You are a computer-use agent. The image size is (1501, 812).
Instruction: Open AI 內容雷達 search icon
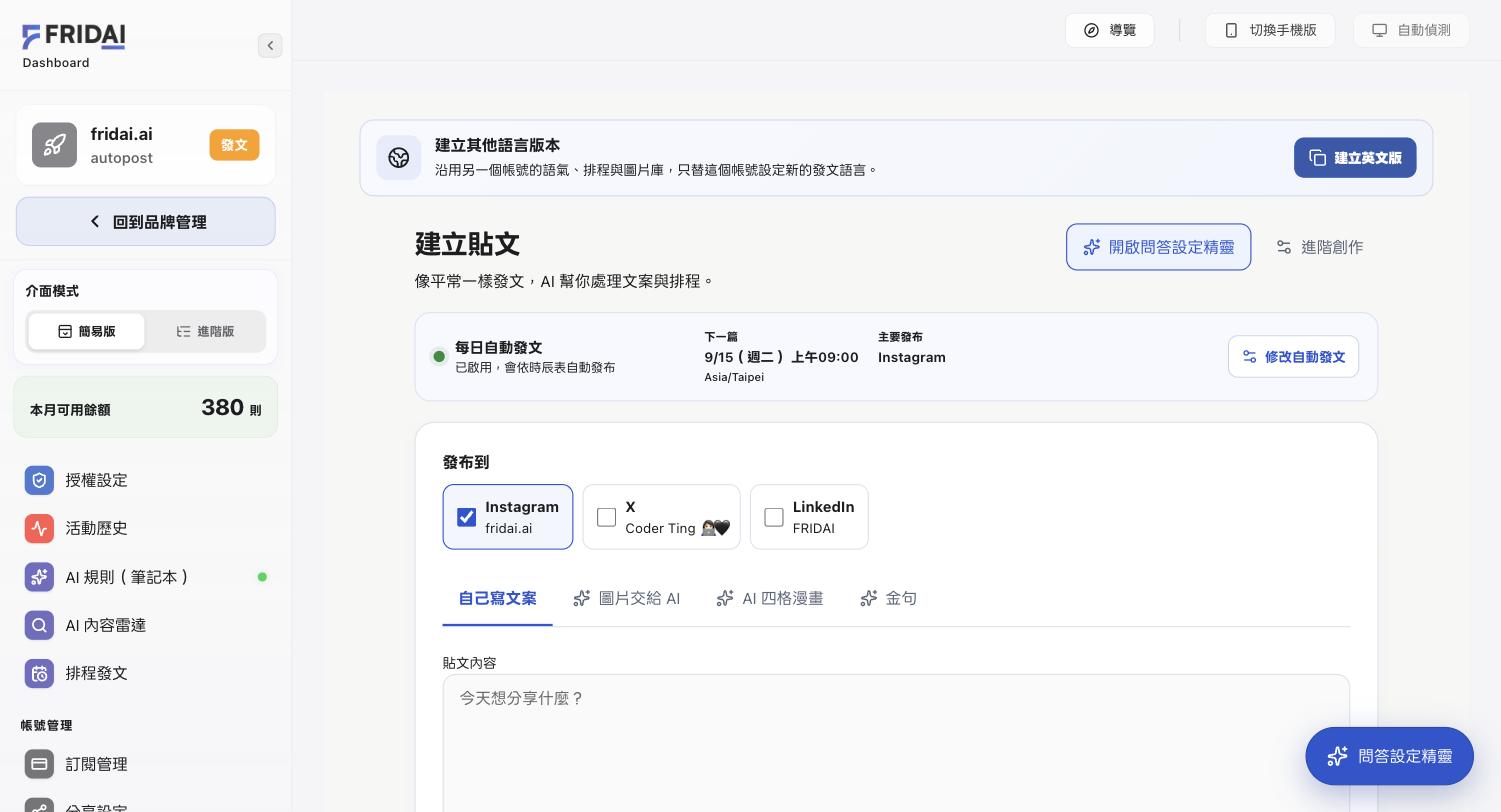39,625
